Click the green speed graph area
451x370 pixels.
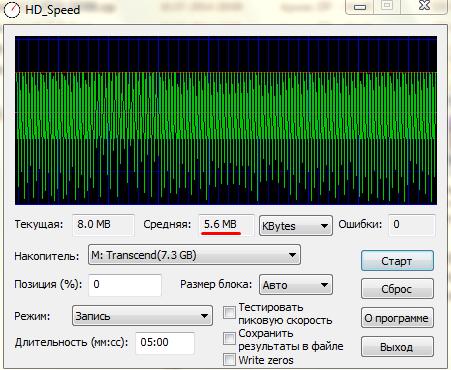(226, 120)
